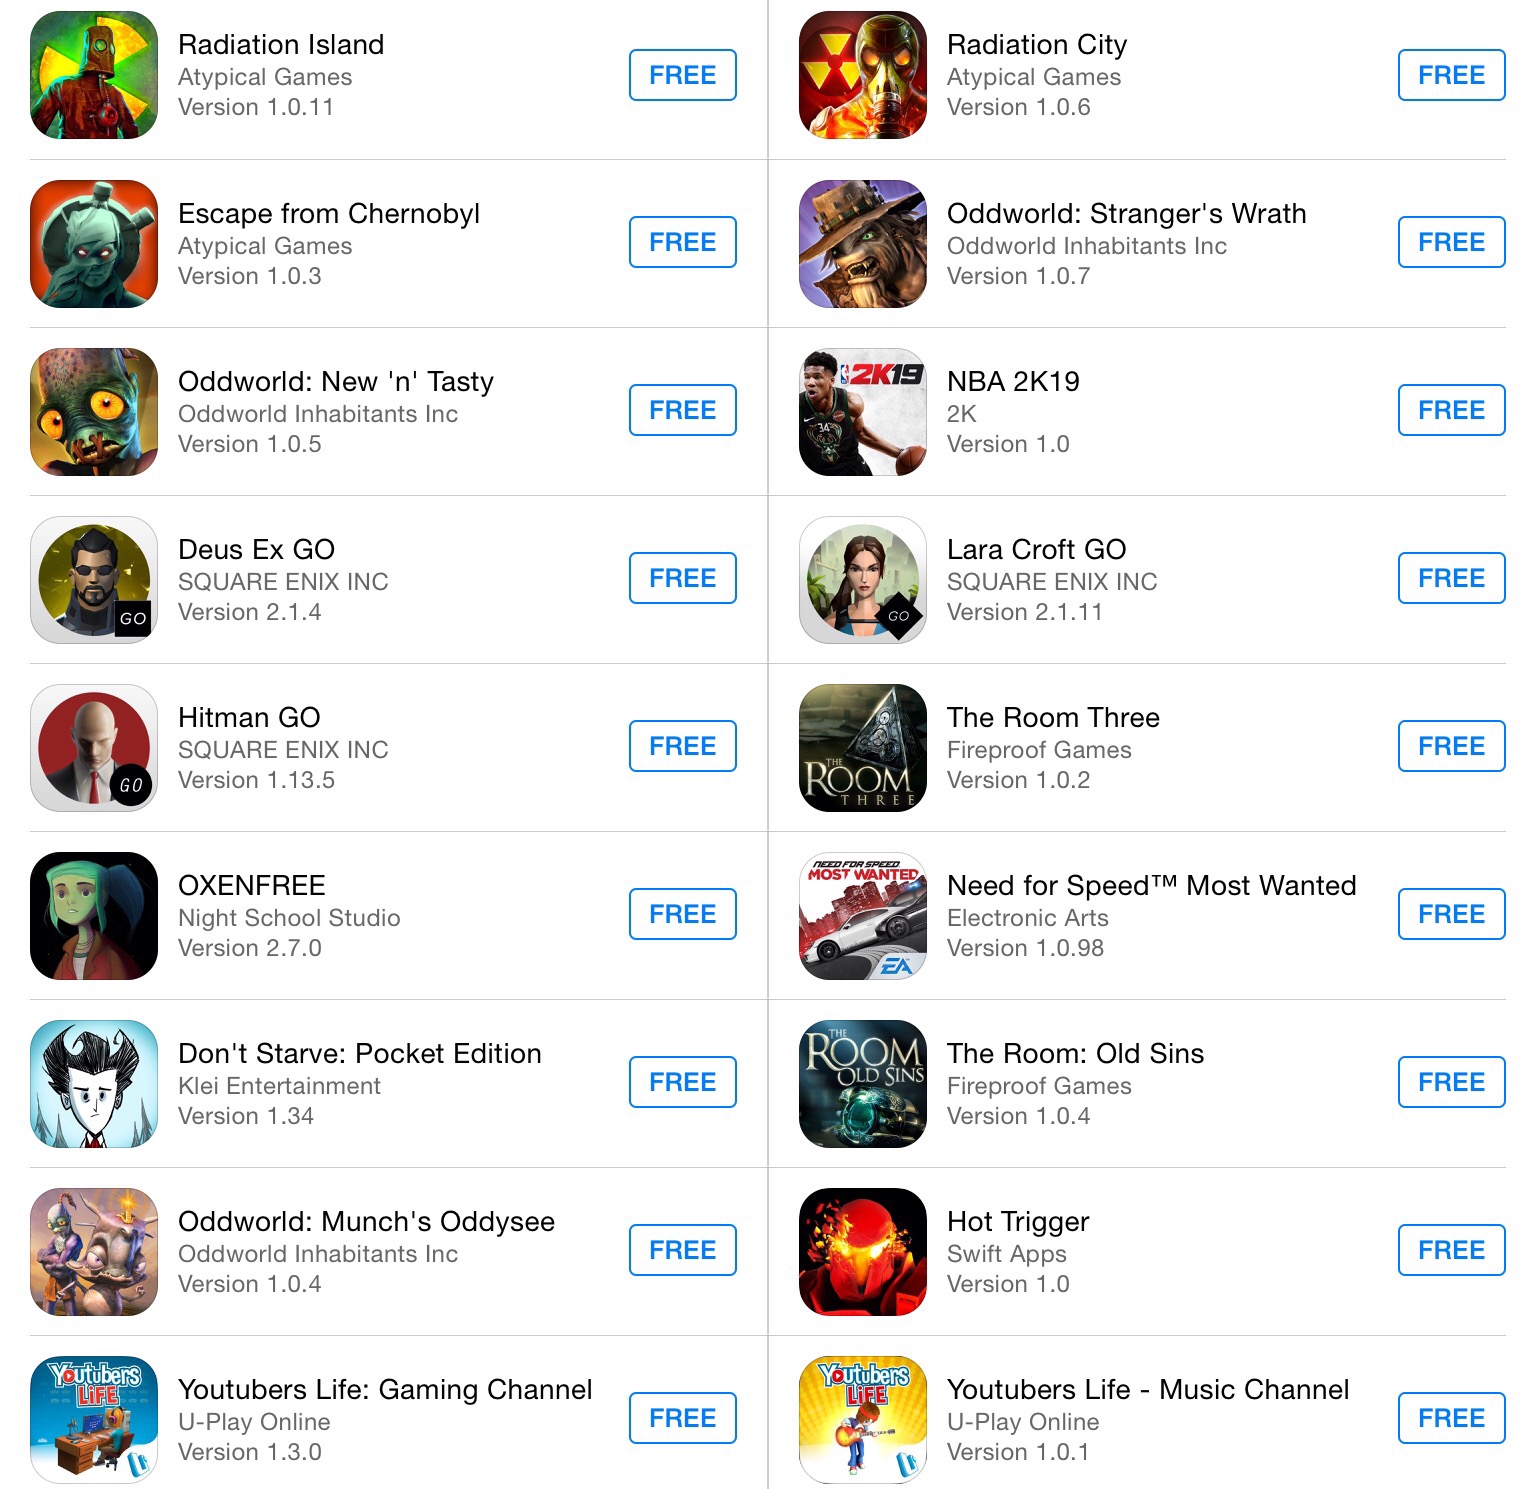Open the Radiation Island app icon
This screenshot has height=1489, width=1536.
coord(94,75)
